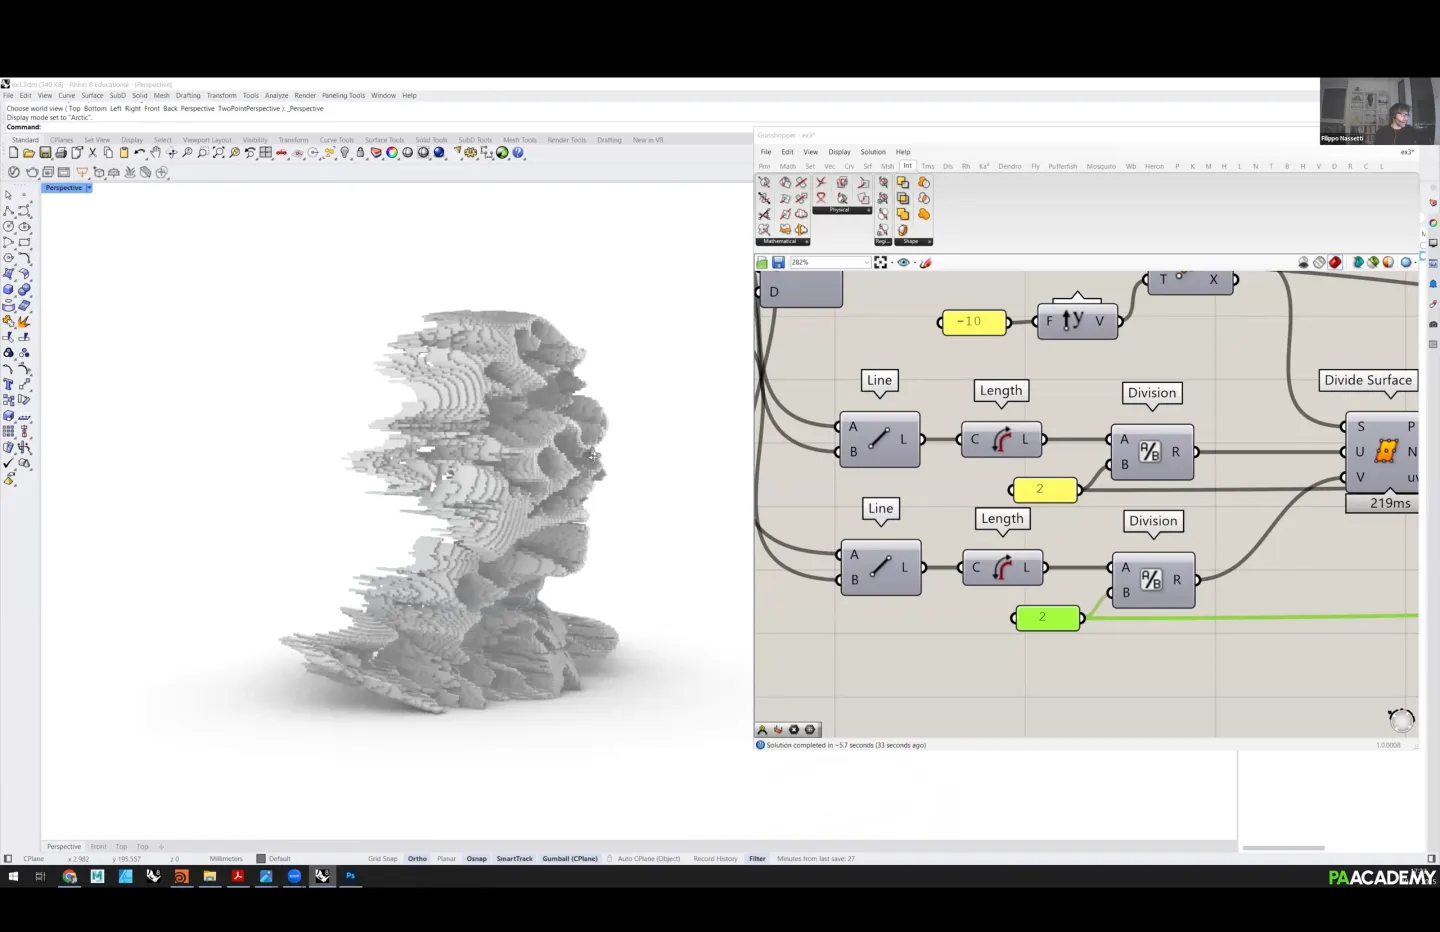Open the Perspective viewport title dropdown
The width and height of the screenshot is (1440, 932).
(x=89, y=188)
